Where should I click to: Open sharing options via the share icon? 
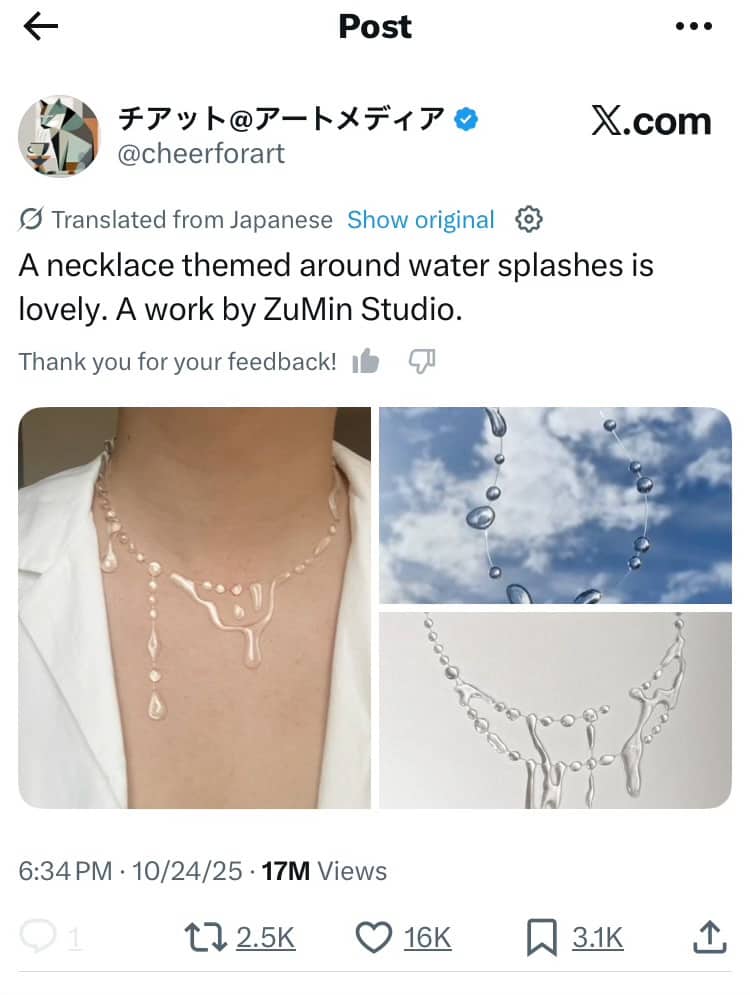[x=709, y=938]
